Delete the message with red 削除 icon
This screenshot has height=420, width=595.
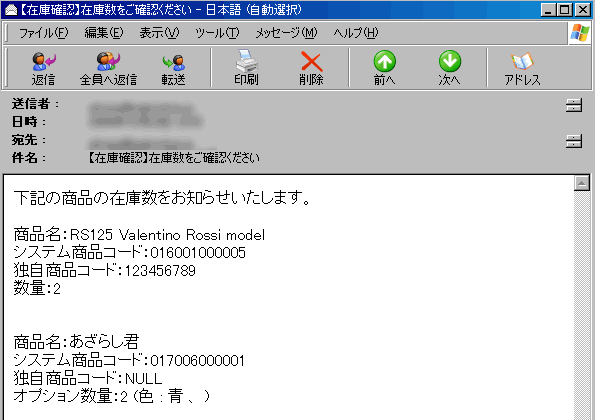click(x=311, y=68)
